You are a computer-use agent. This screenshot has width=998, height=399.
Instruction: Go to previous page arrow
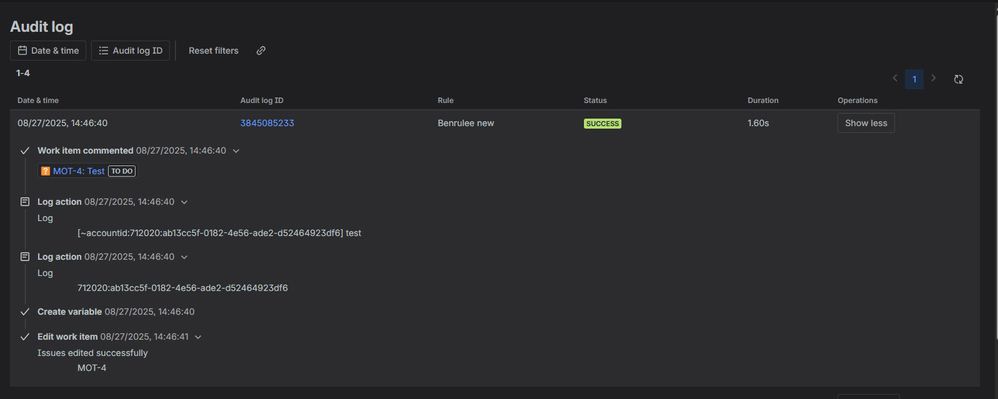[895, 78]
